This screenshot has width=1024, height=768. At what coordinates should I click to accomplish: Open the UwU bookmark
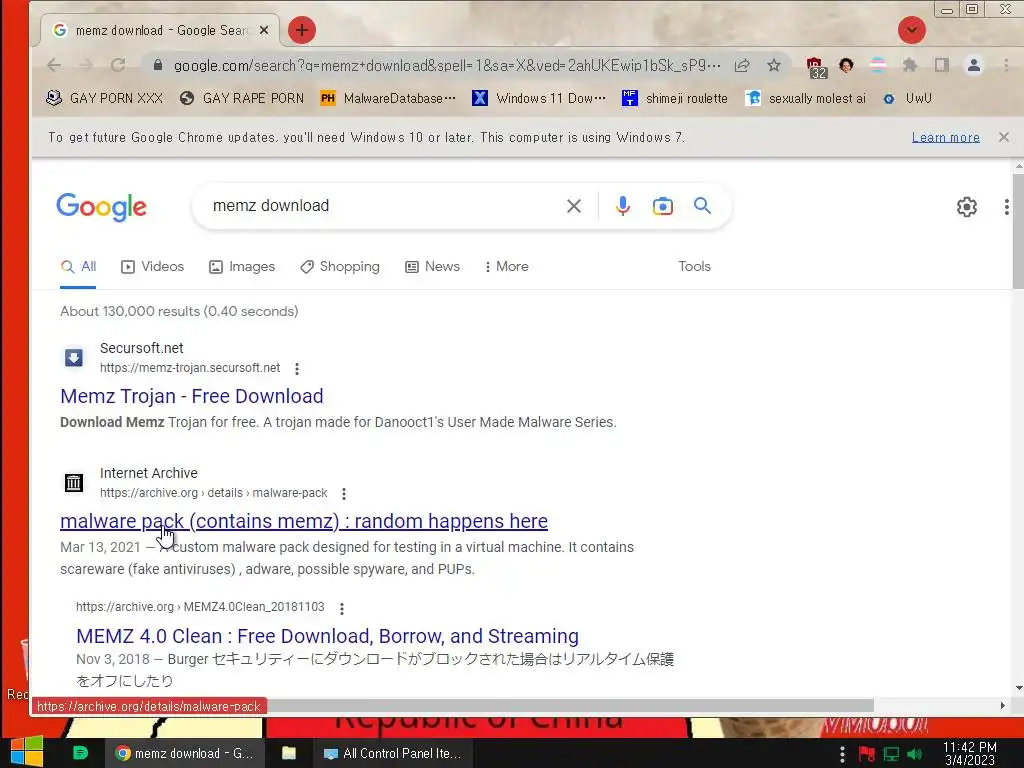coord(907,99)
